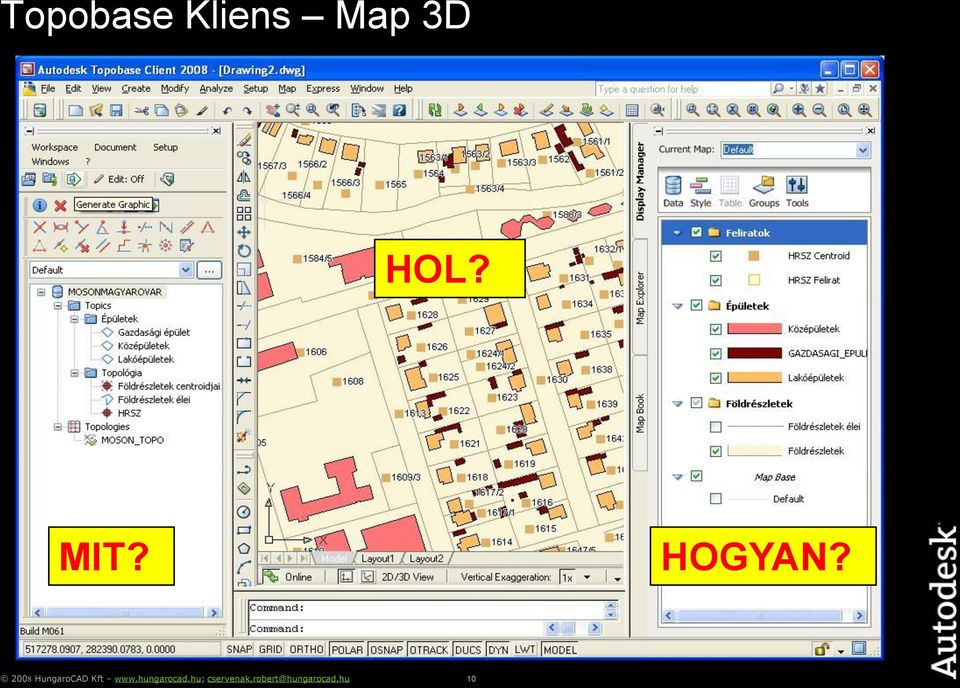The width and height of the screenshot is (960, 688).
Task: Switch to Map Explorer side tab
Action: pos(640,298)
